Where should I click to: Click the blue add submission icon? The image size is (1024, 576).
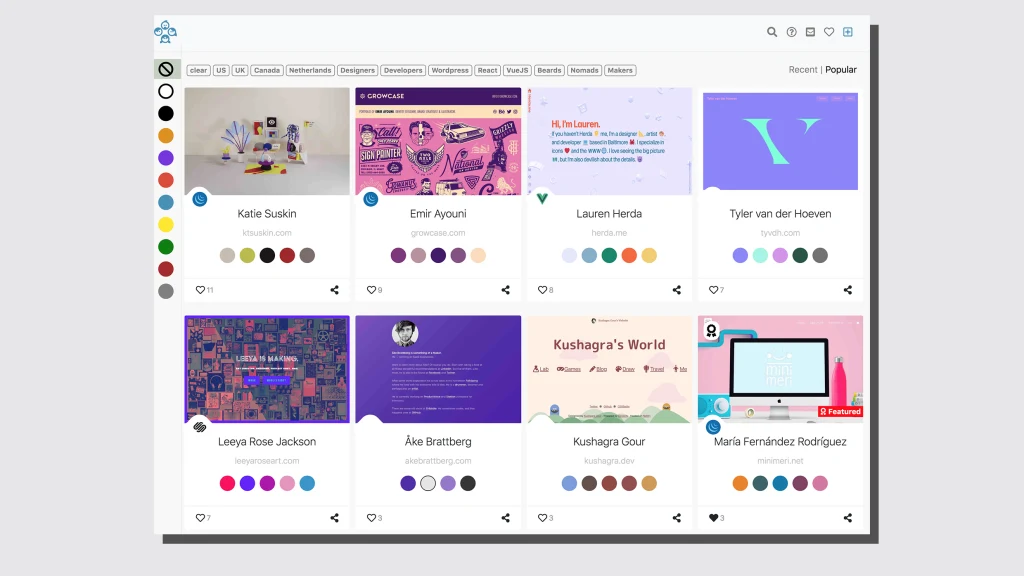point(848,31)
